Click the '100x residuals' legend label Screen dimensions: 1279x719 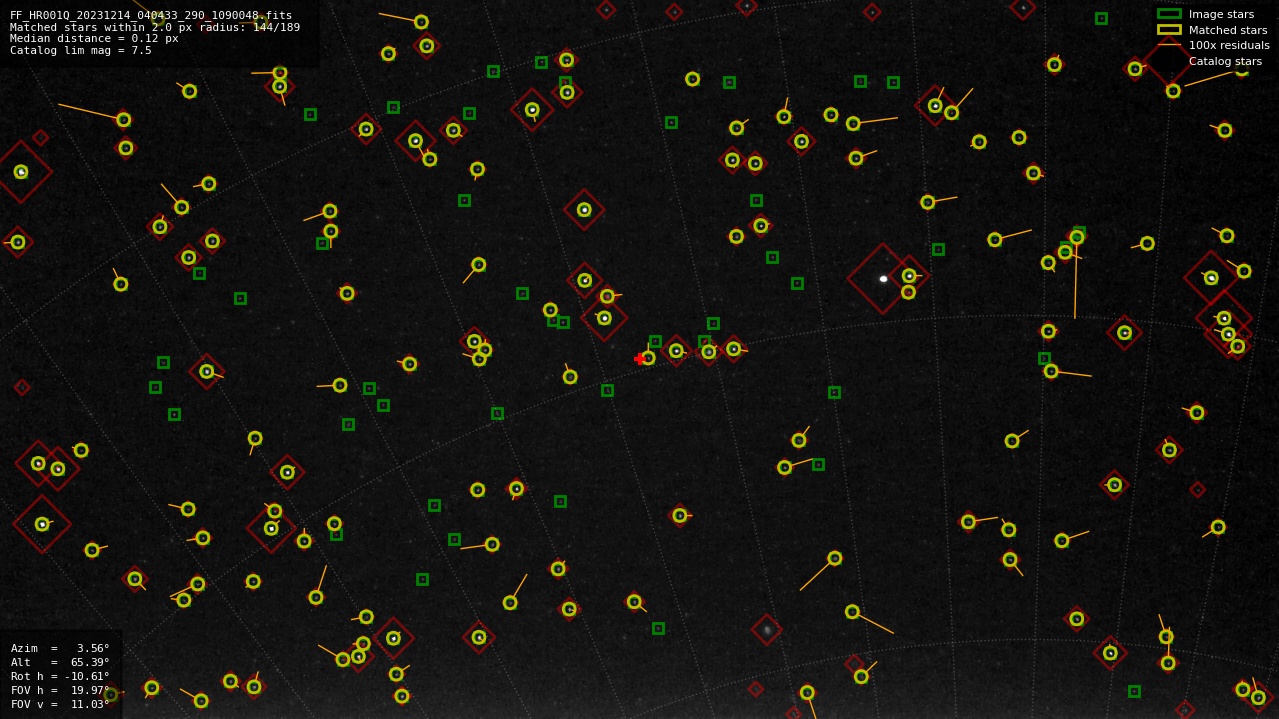(1229, 45)
